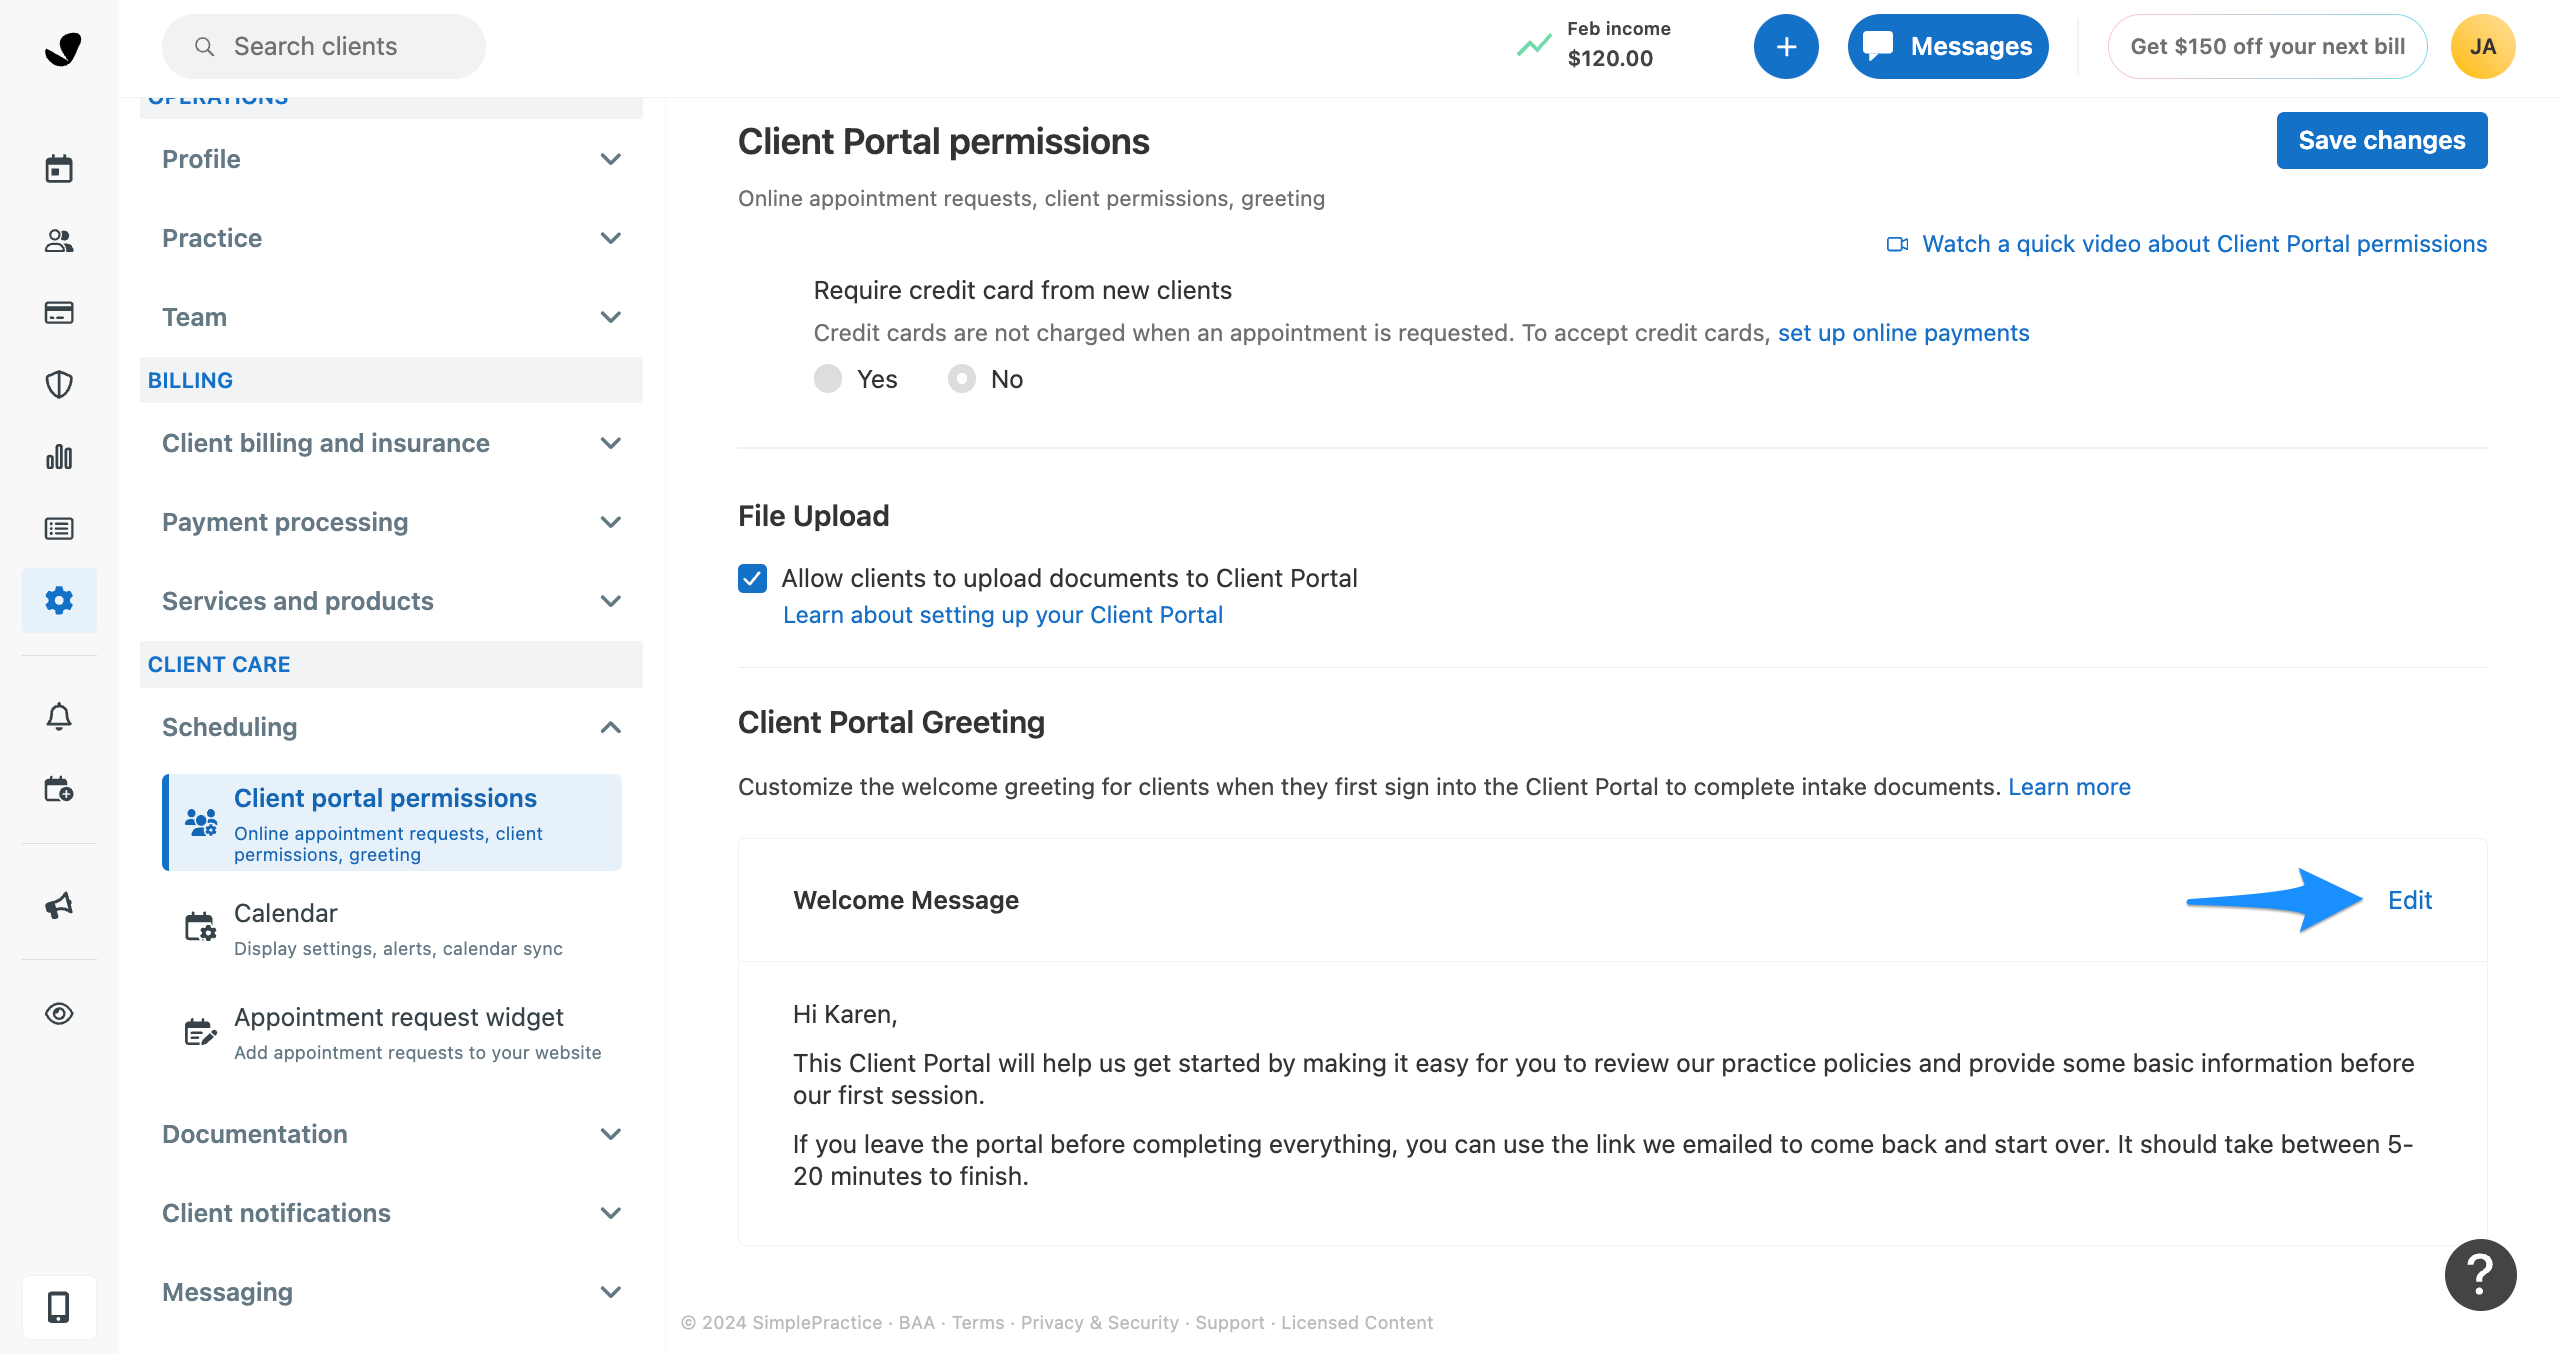
Task: Click Edit link for Welcome Message
Action: click(2409, 900)
